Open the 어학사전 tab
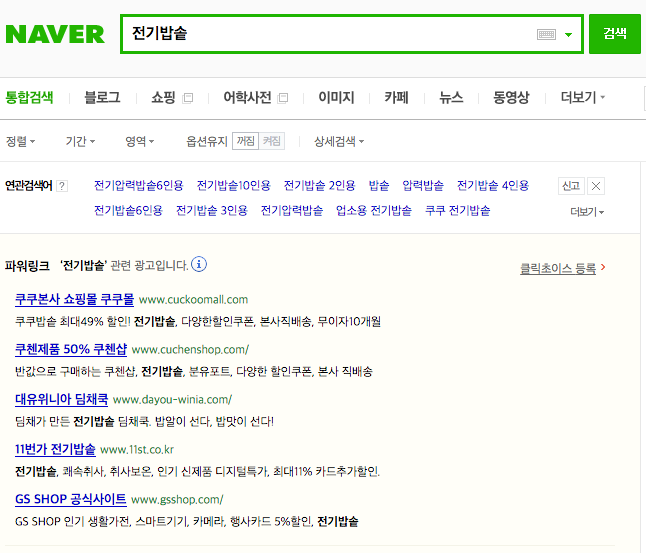 [x=247, y=98]
